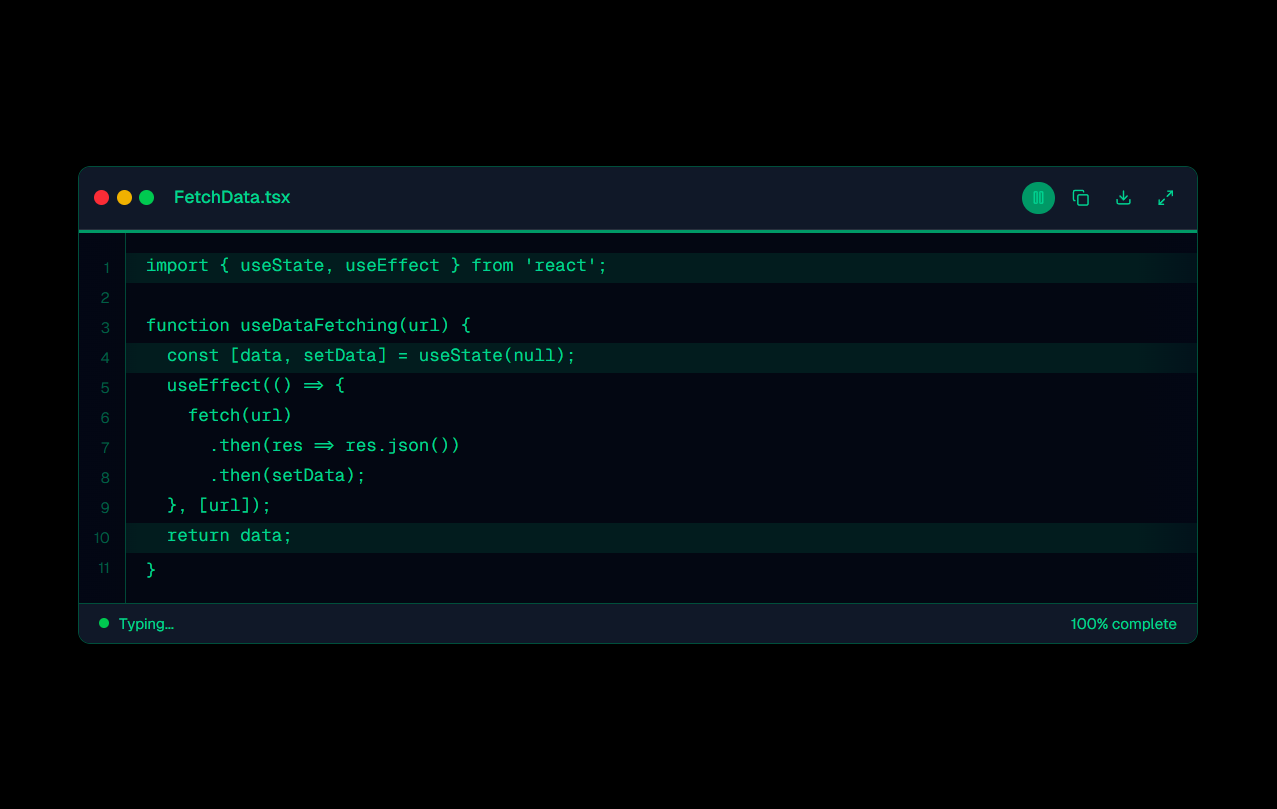Image resolution: width=1277 pixels, height=809 pixels.
Task: Click the red close dot
Action: (x=101, y=198)
